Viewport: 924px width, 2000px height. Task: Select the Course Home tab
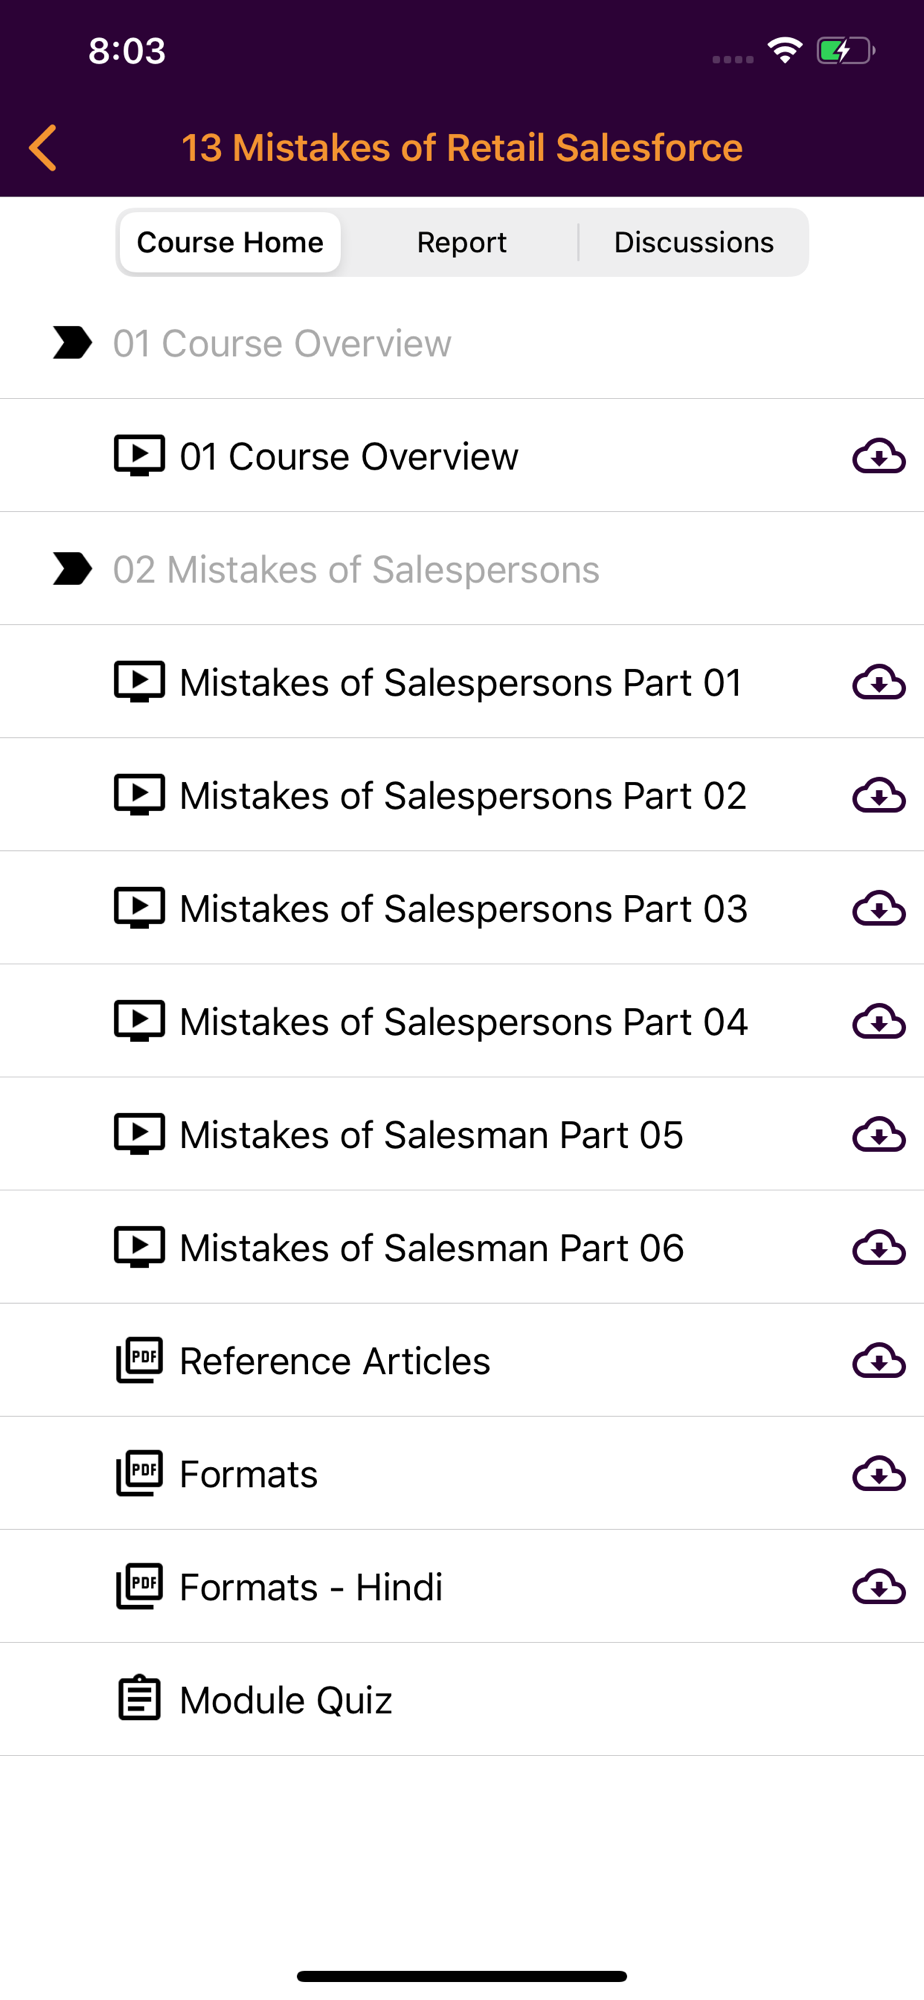click(x=230, y=243)
